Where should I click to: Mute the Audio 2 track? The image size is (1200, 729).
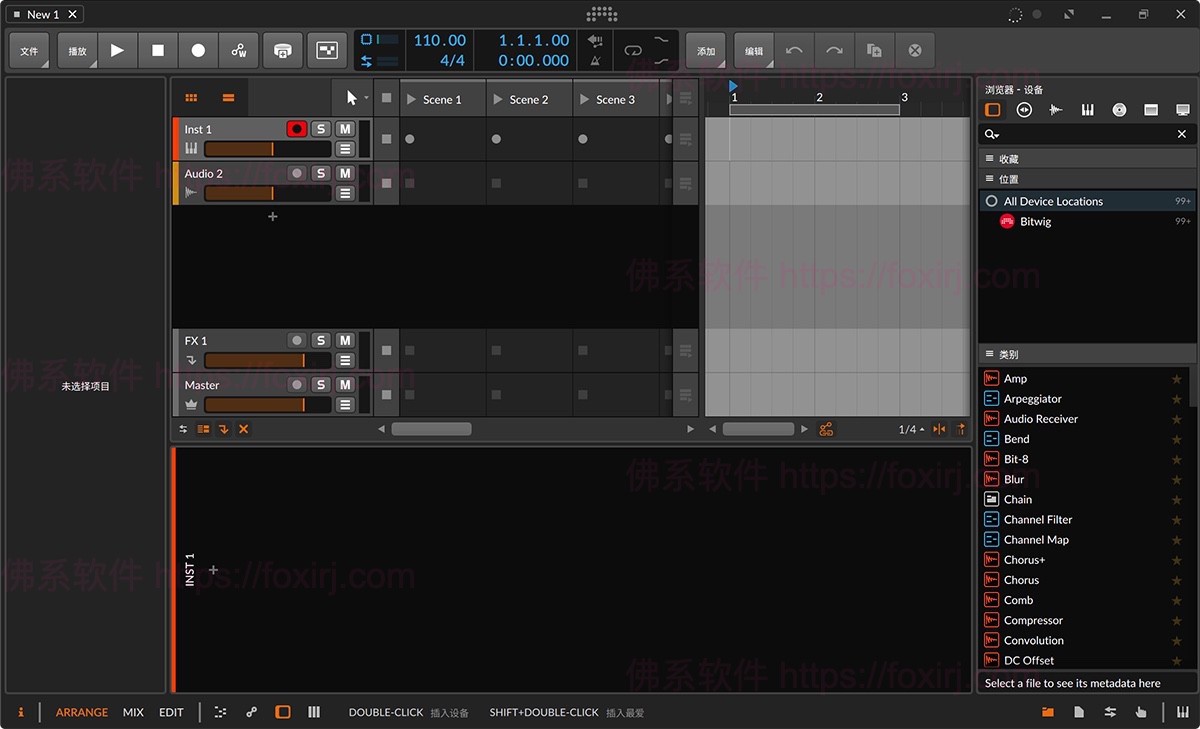(344, 173)
